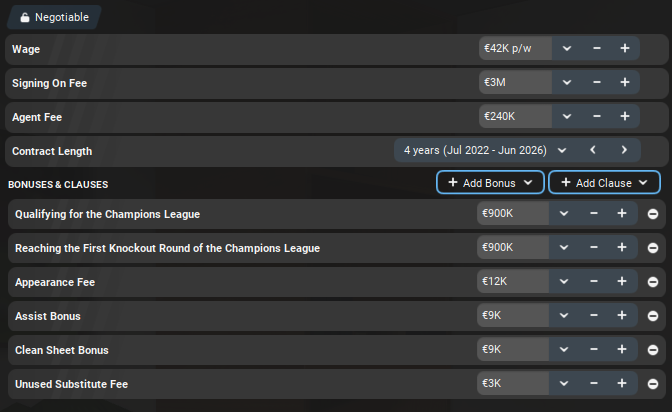
Task: Increase the Wage with plus icon
Action: (625, 48)
